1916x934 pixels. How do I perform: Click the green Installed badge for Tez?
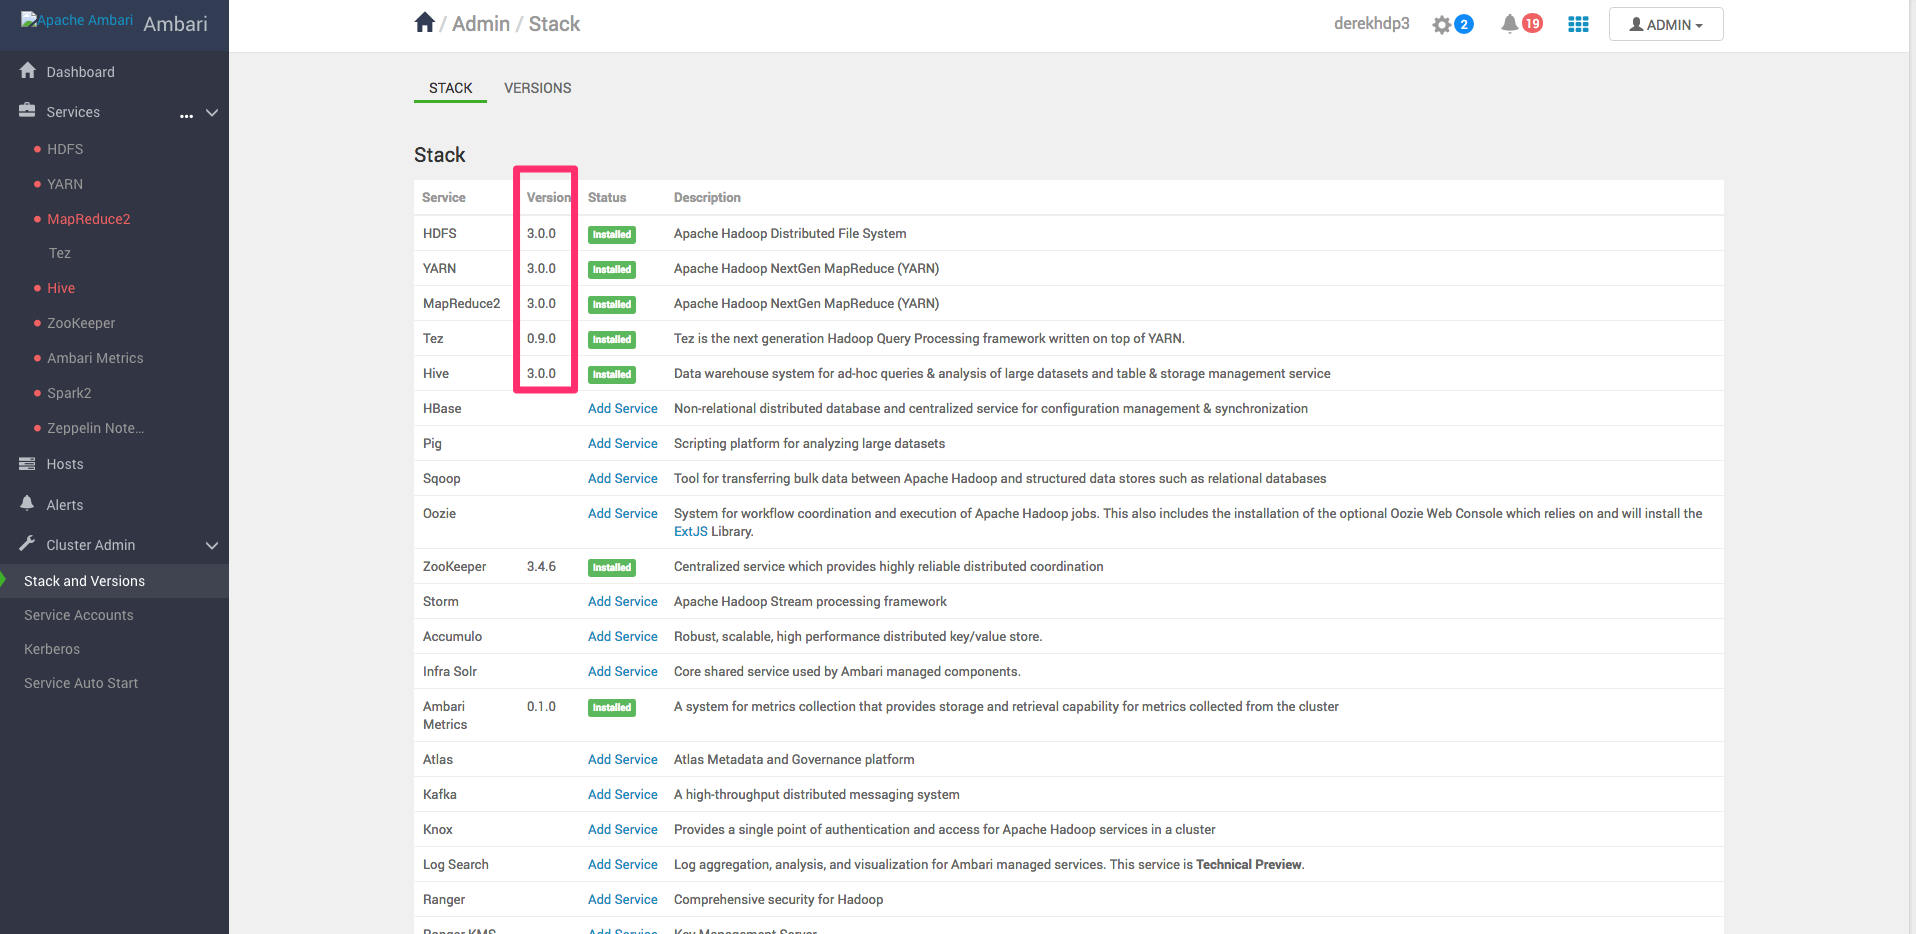pyautogui.click(x=611, y=339)
